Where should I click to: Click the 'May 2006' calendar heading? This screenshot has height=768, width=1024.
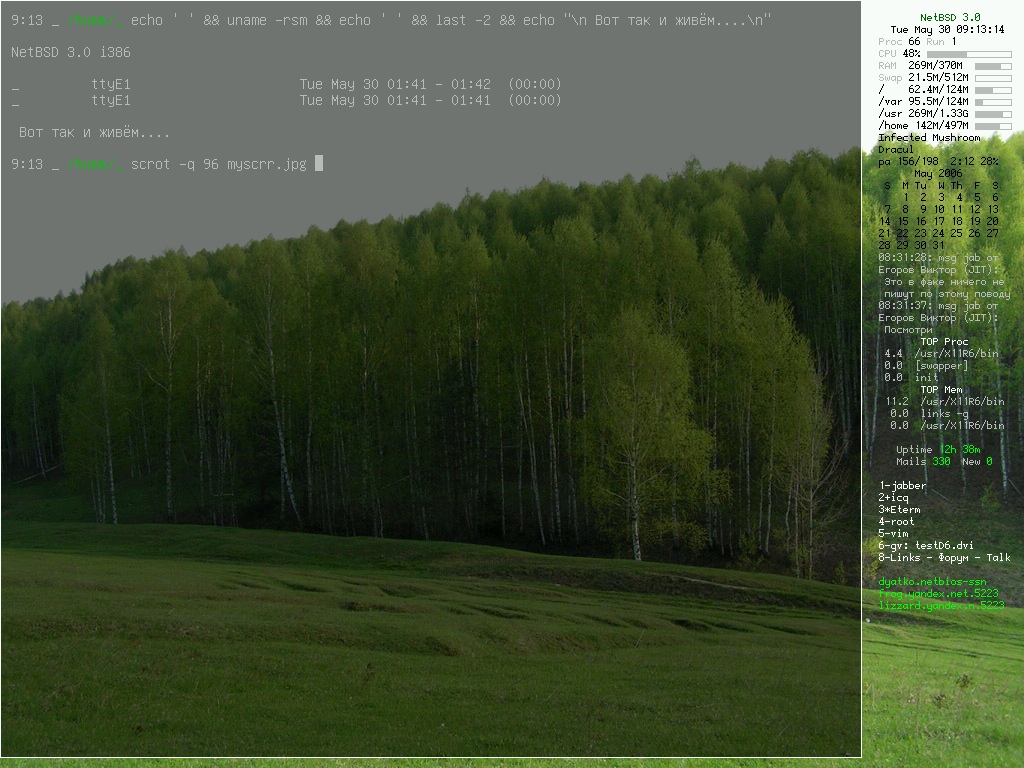pyautogui.click(x=938, y=174)
